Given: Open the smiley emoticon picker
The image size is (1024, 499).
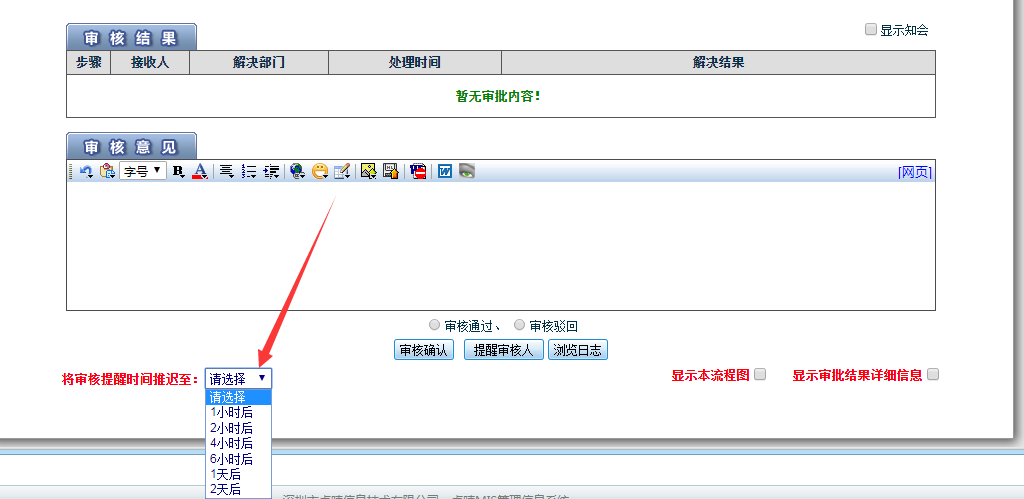Looking at the screenshot, I should (x=319, y=172).
